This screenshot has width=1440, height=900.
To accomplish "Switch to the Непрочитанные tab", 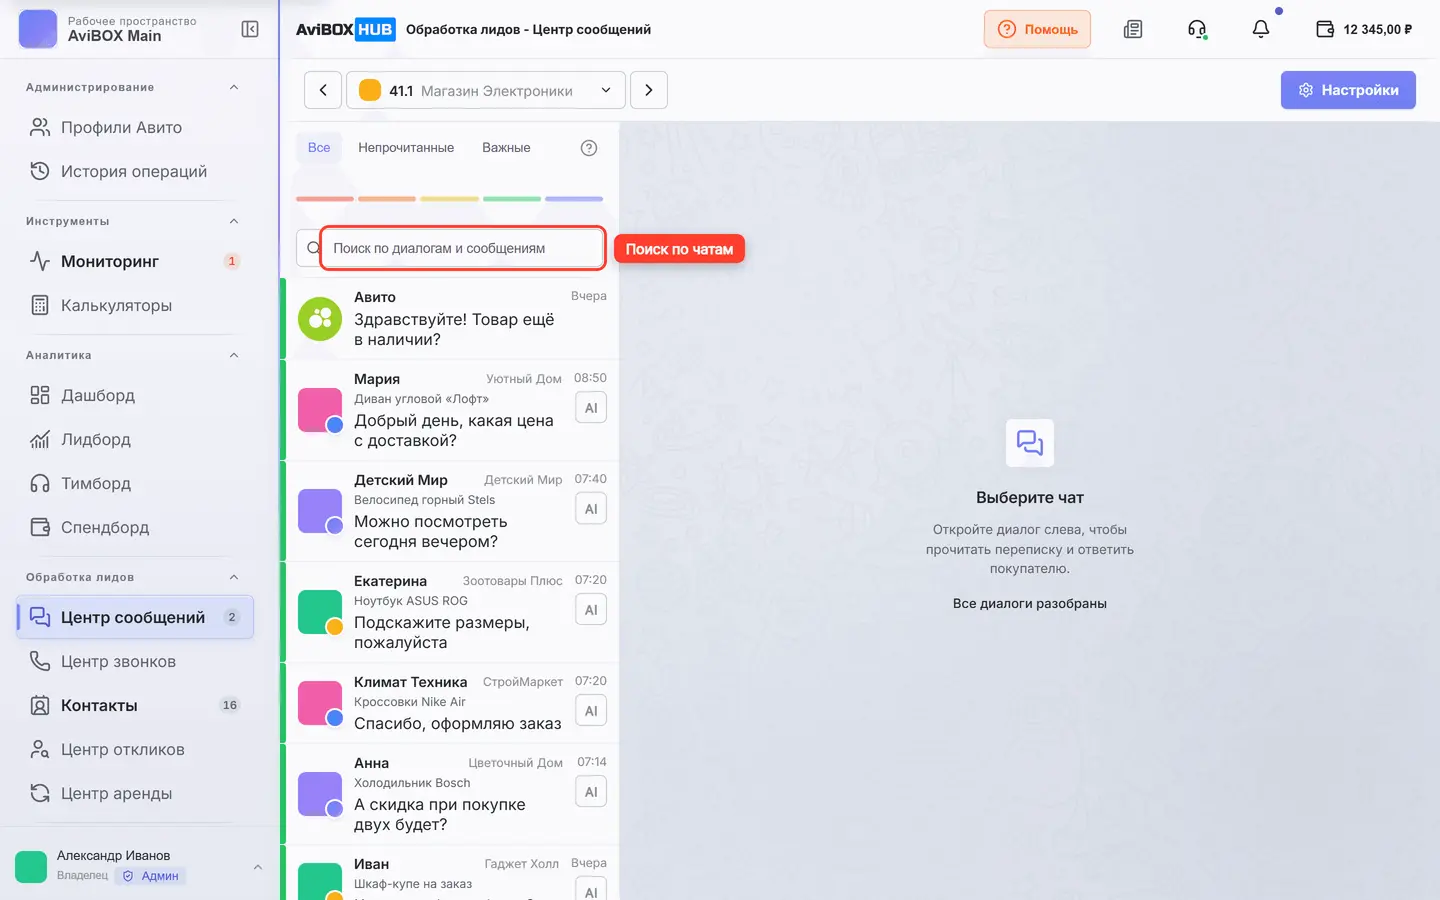I will 406,148.
